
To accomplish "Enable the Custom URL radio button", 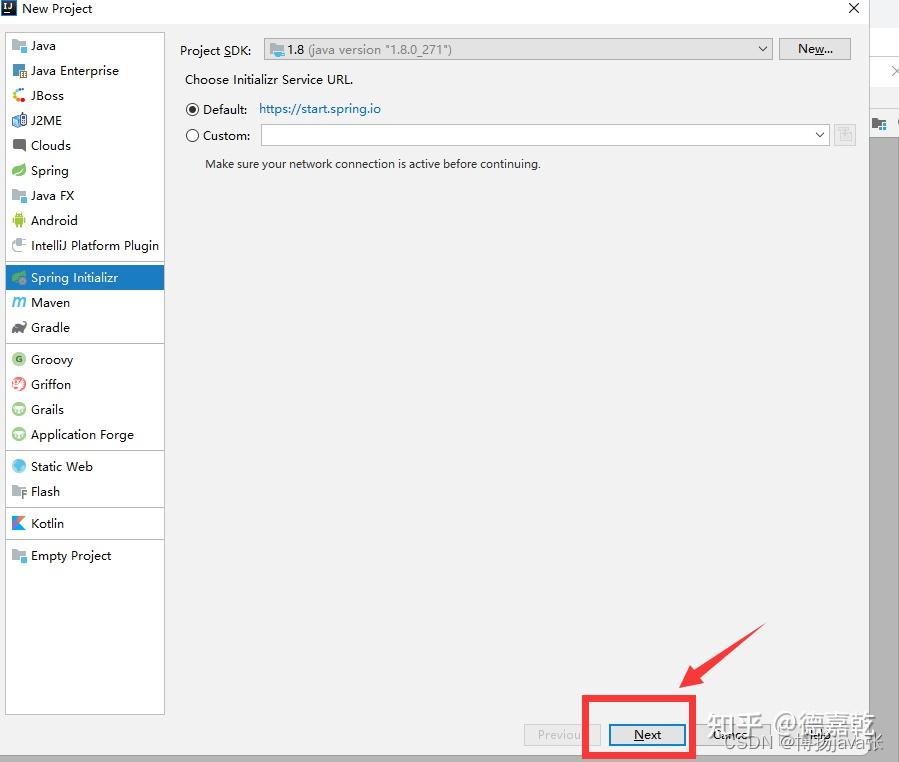I will (193, 136).
